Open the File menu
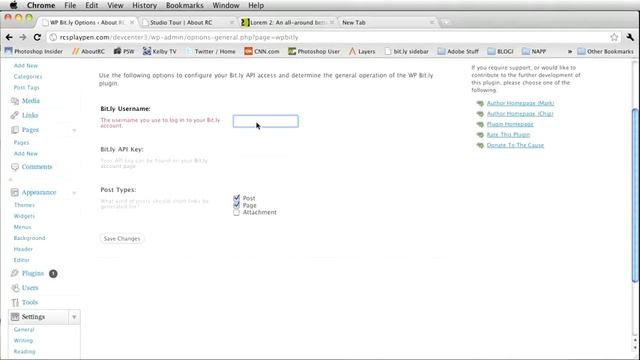This screenshot has height=360, width=640. point(70,5)
